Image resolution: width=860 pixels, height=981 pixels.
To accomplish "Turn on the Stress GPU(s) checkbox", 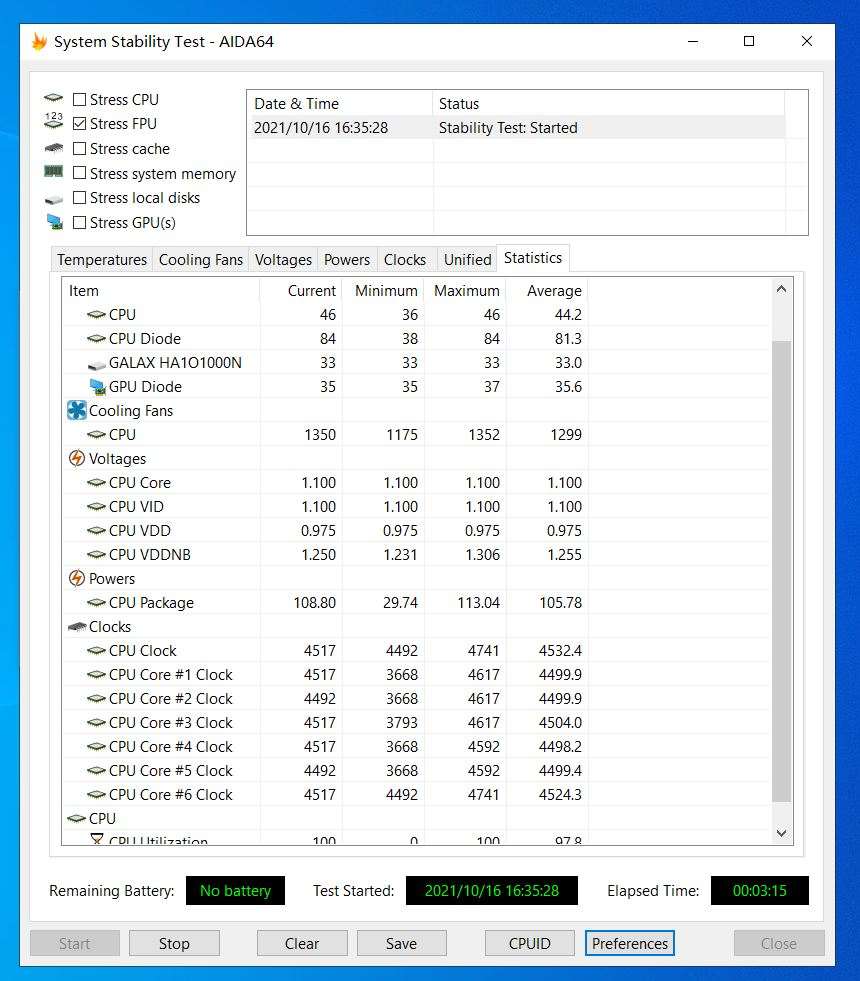I will [x=79, y=223].
